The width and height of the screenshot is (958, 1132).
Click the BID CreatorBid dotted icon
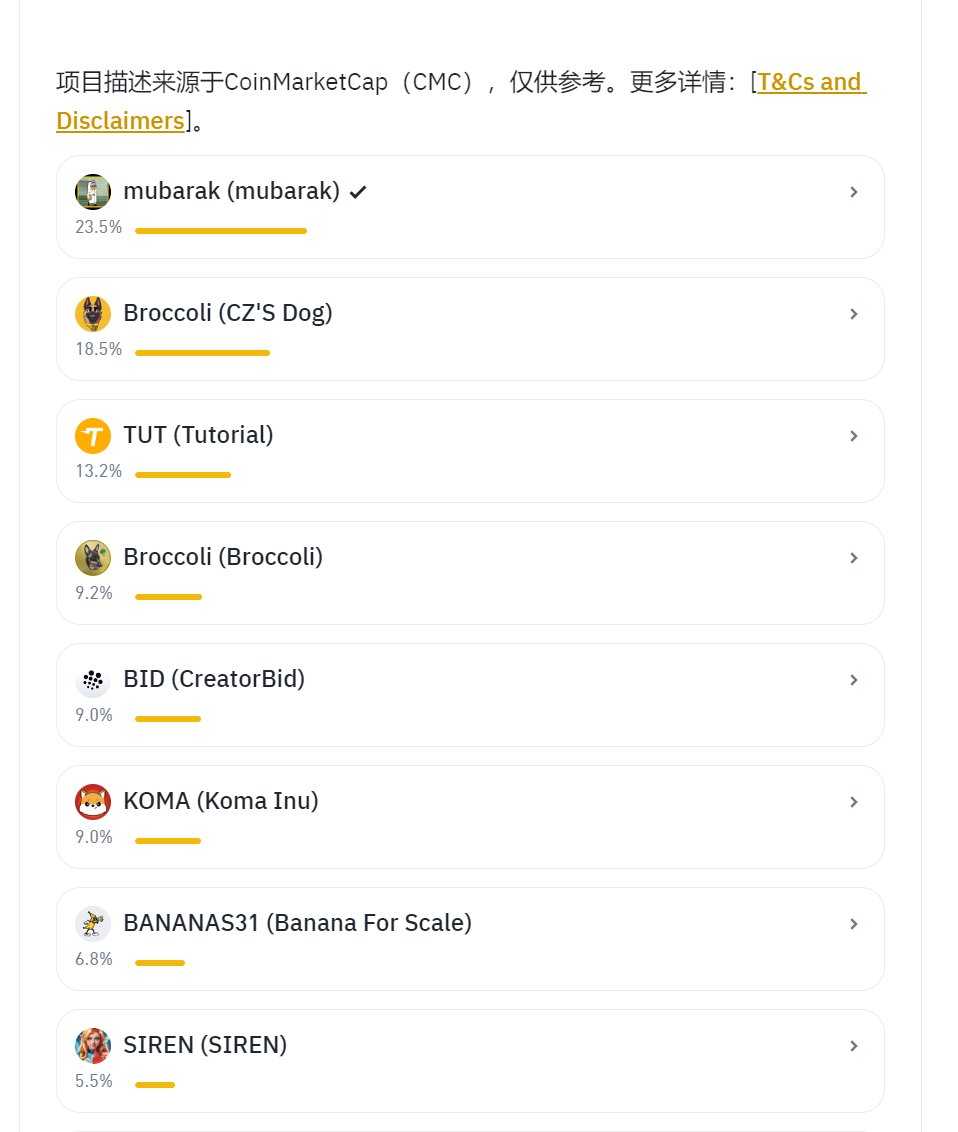click(93, 680)
